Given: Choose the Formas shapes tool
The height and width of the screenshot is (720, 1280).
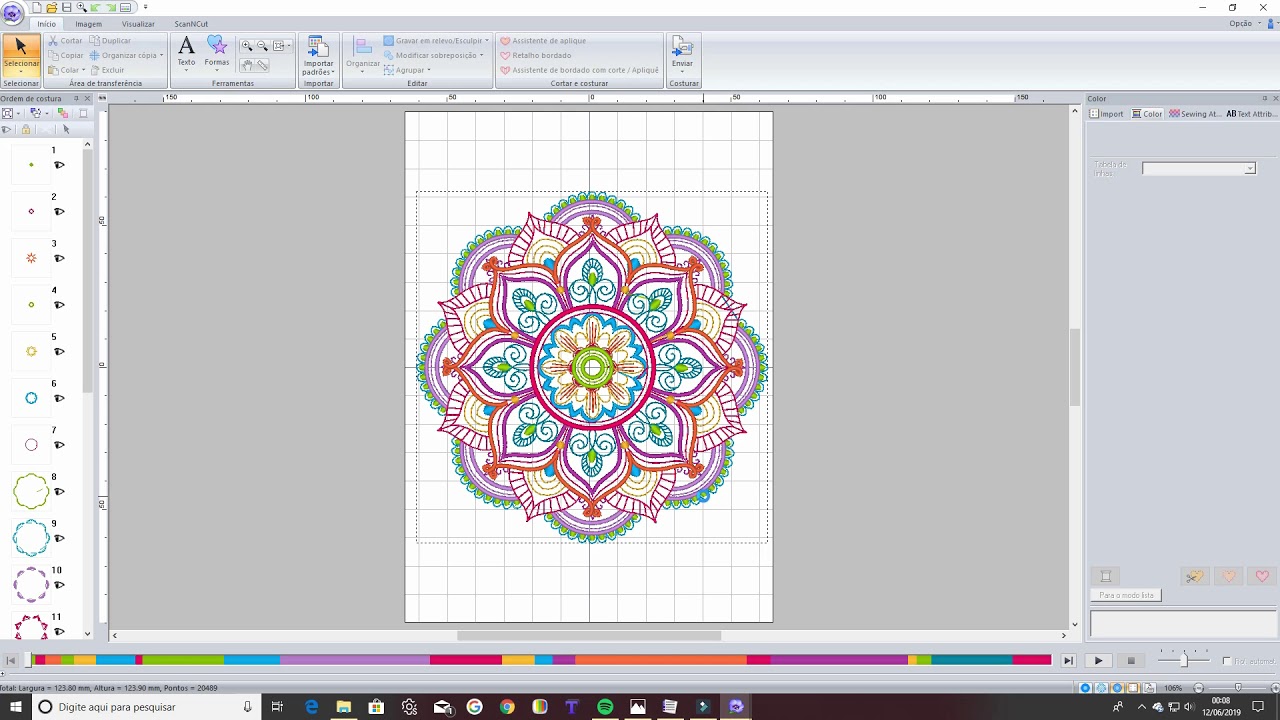Looking at the screenshot, I should 217,51.
